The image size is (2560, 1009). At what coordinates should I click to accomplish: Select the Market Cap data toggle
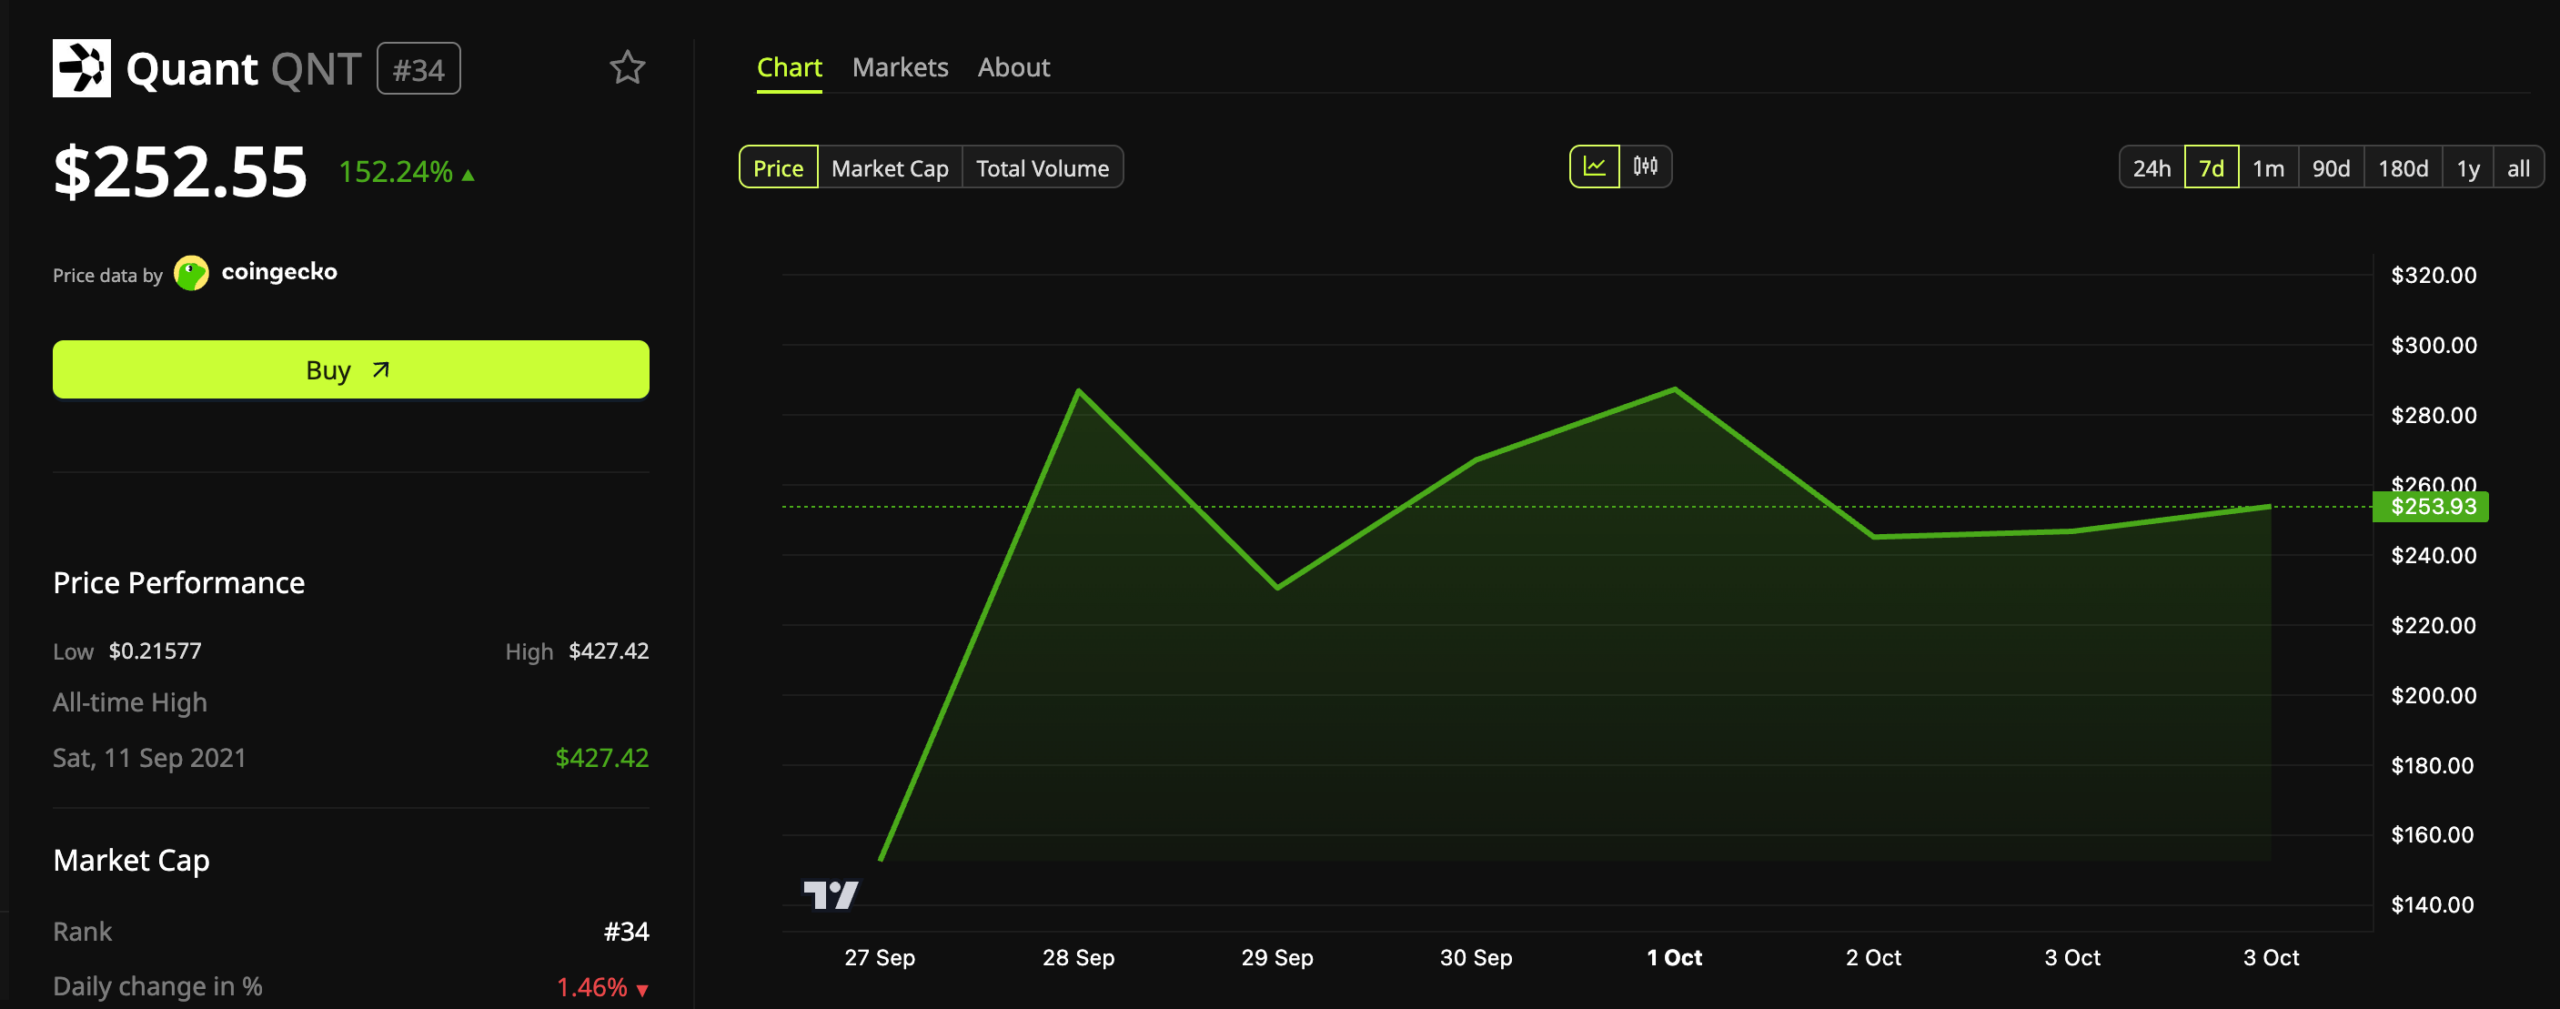pyautogui.click(x=890, y=168)
